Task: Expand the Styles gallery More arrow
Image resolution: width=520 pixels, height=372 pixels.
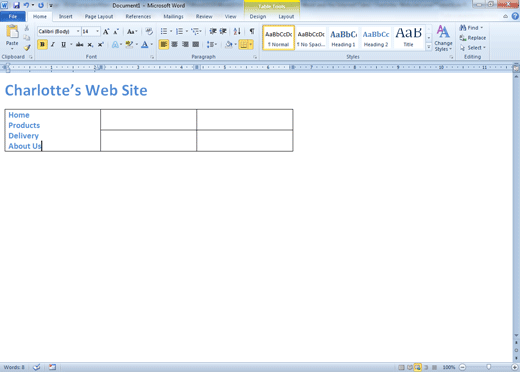Action: click(x=429, y=47)
